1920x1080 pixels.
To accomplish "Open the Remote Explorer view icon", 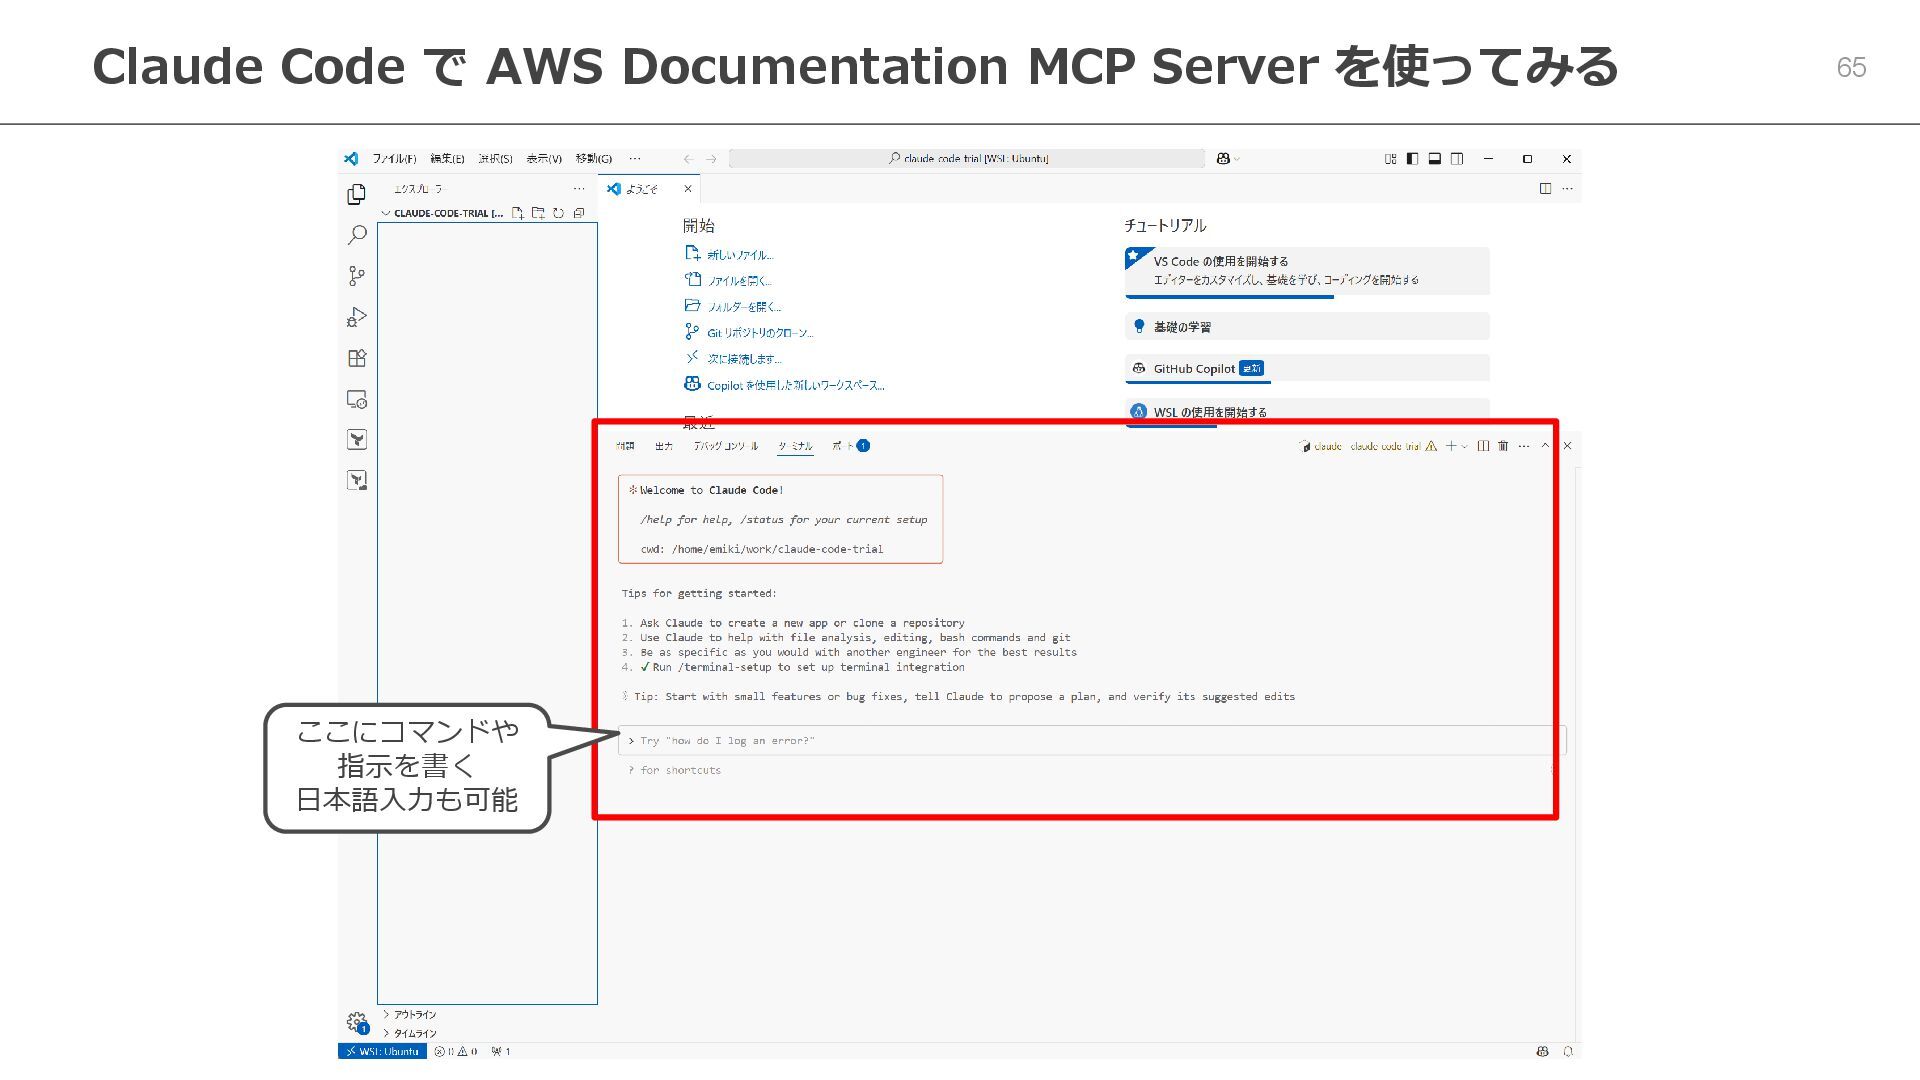I will [356, 399].
